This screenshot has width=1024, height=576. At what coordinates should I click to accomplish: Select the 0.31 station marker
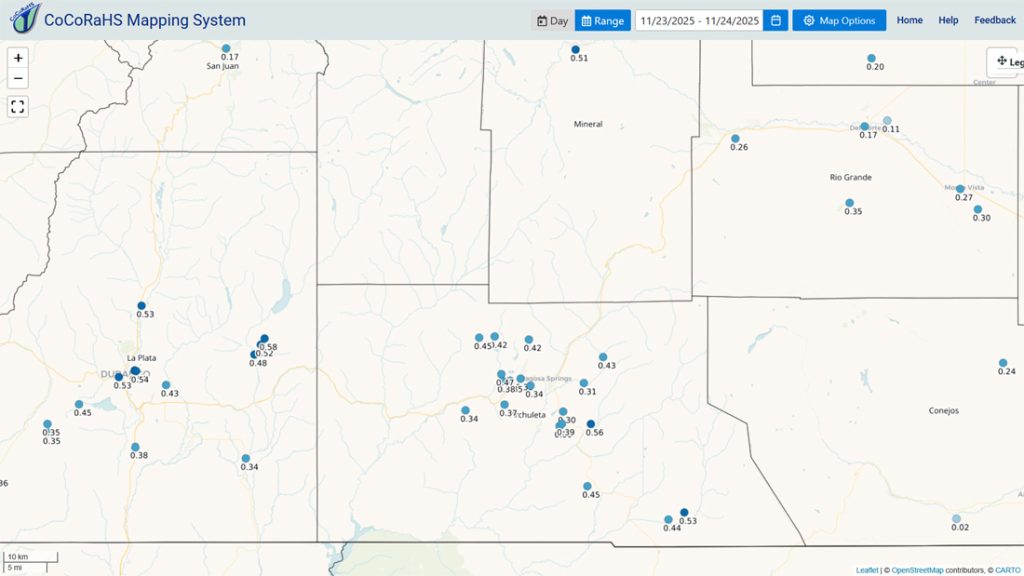[x=584, y=383]
